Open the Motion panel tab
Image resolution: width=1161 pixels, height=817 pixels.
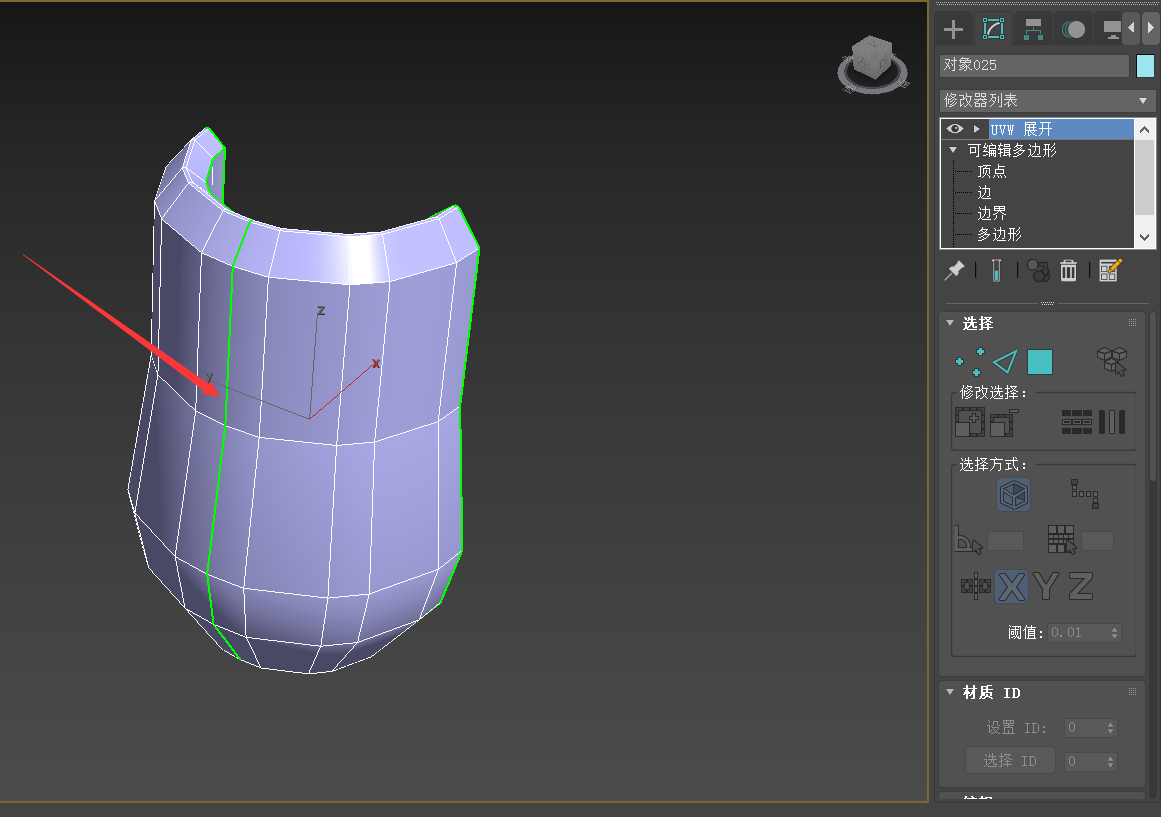click(x=1073, y=30)
